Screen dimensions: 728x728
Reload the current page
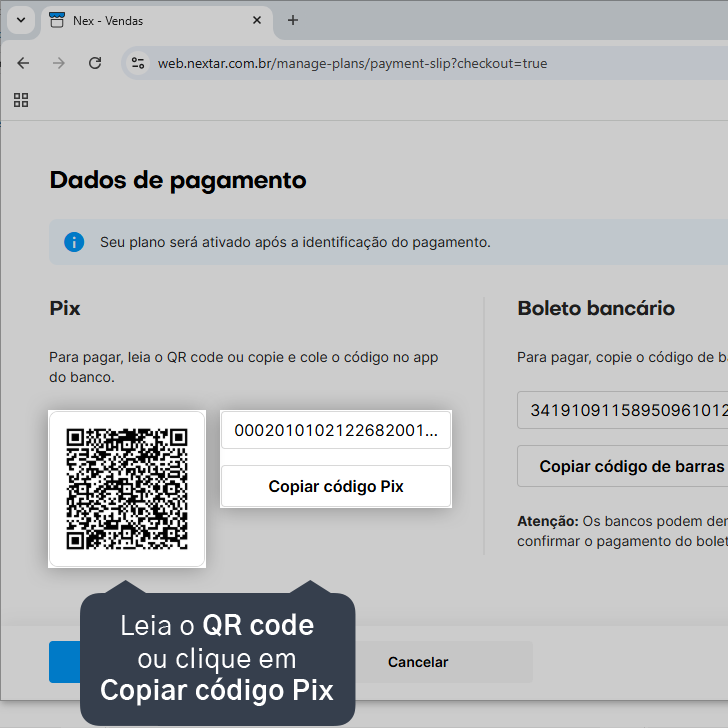point(95,63)
